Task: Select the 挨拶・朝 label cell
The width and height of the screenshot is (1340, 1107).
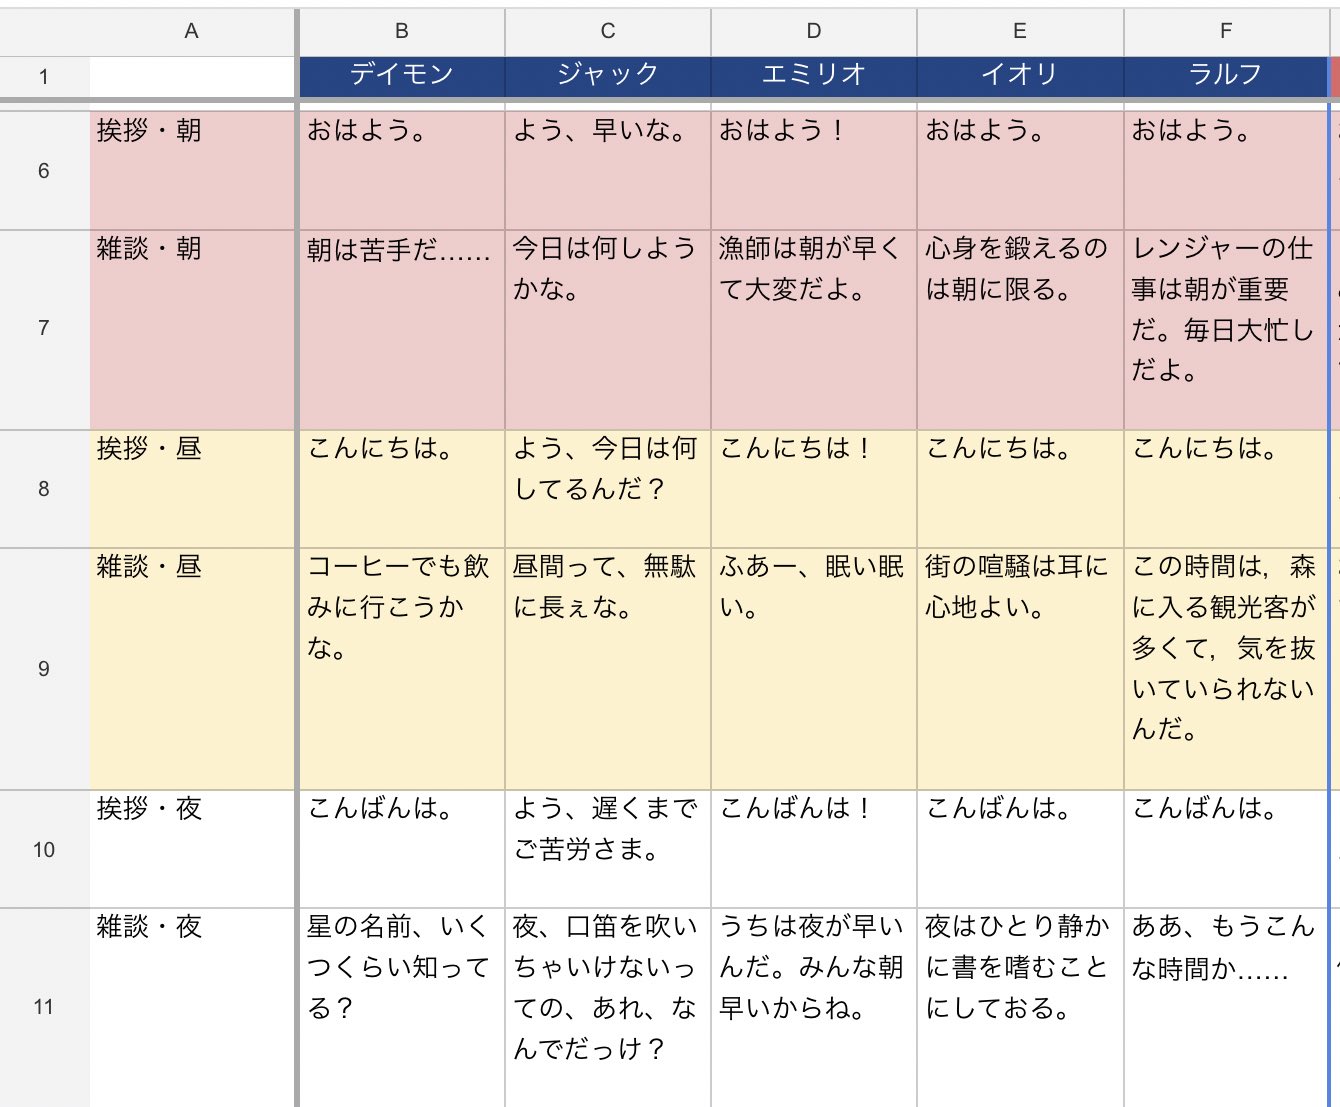Action: 192,171
